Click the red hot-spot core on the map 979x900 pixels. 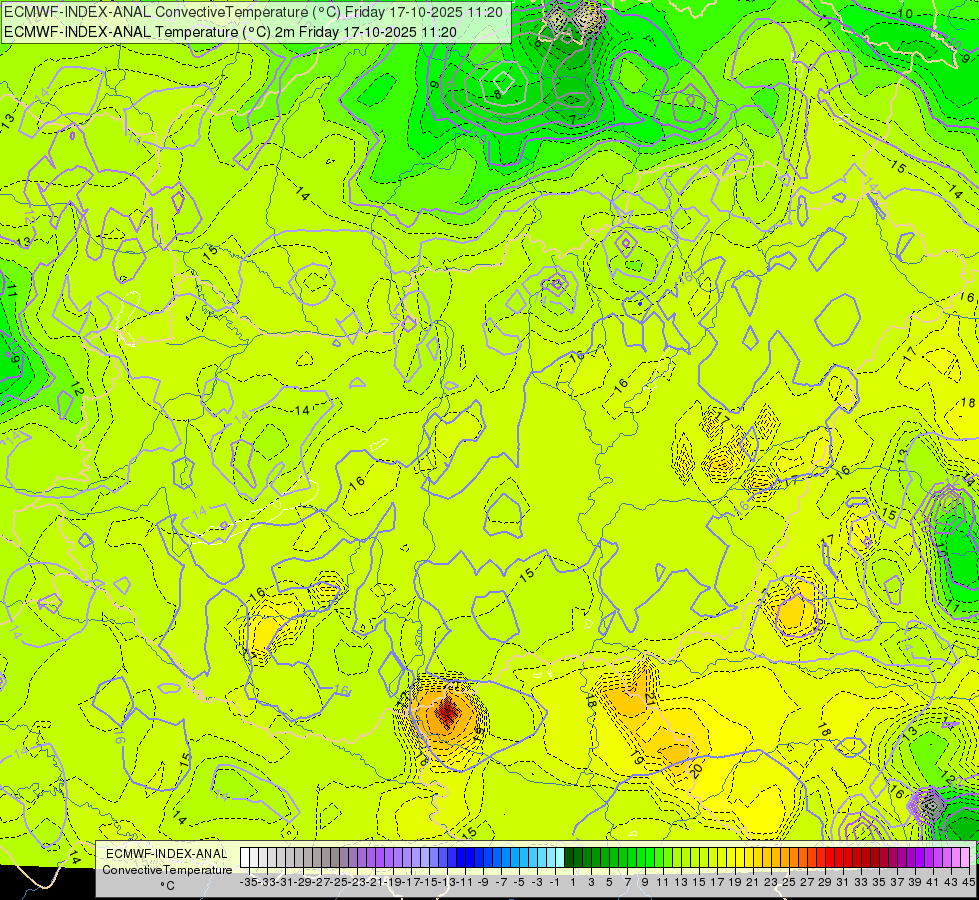tap(447, 711)
